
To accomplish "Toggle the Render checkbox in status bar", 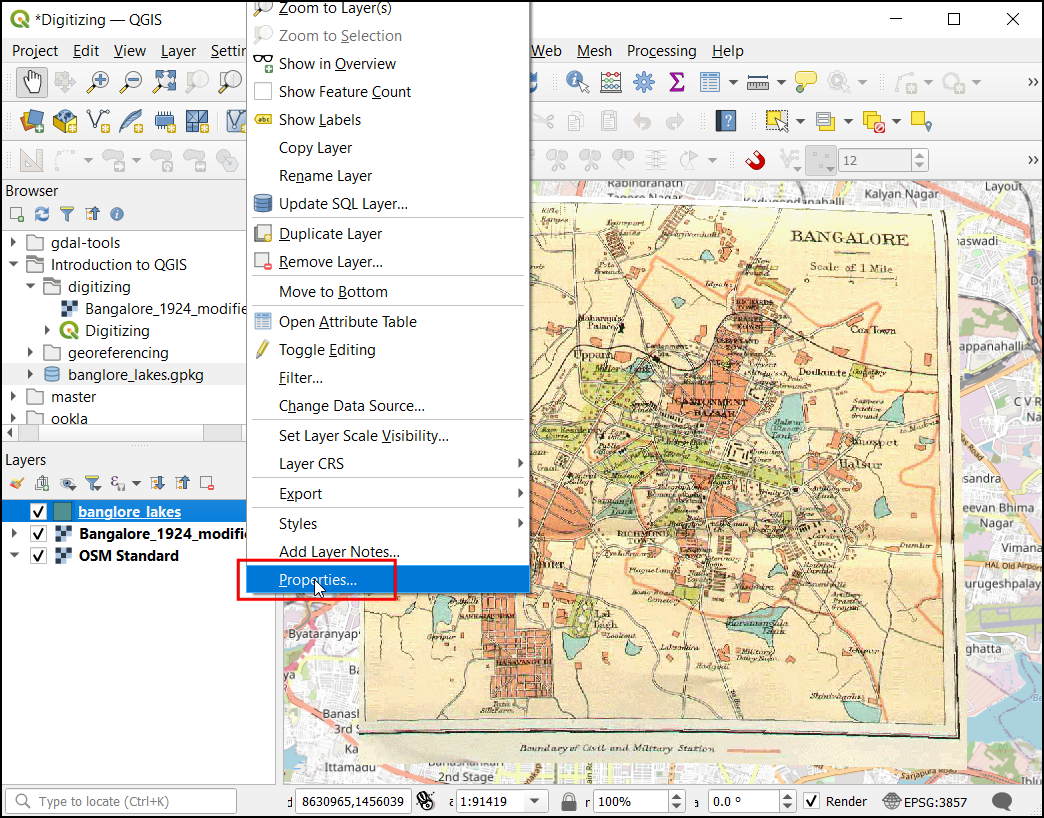I will tap(812, 801).
